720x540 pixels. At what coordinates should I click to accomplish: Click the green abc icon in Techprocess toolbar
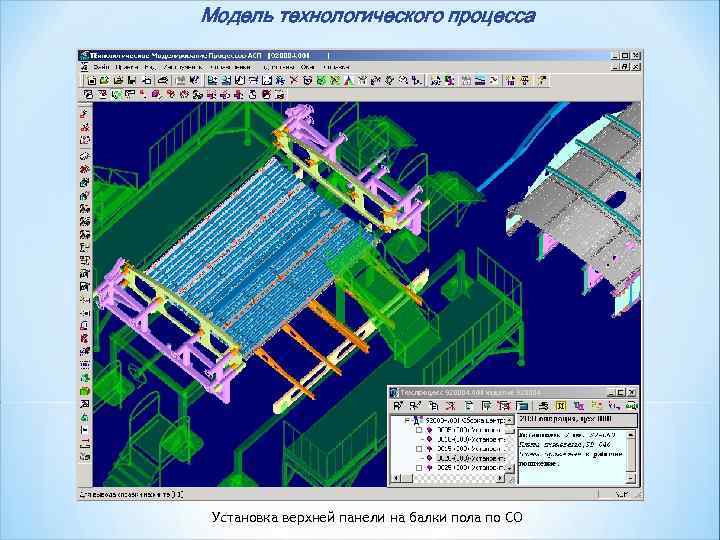click(x=632, y=406)
